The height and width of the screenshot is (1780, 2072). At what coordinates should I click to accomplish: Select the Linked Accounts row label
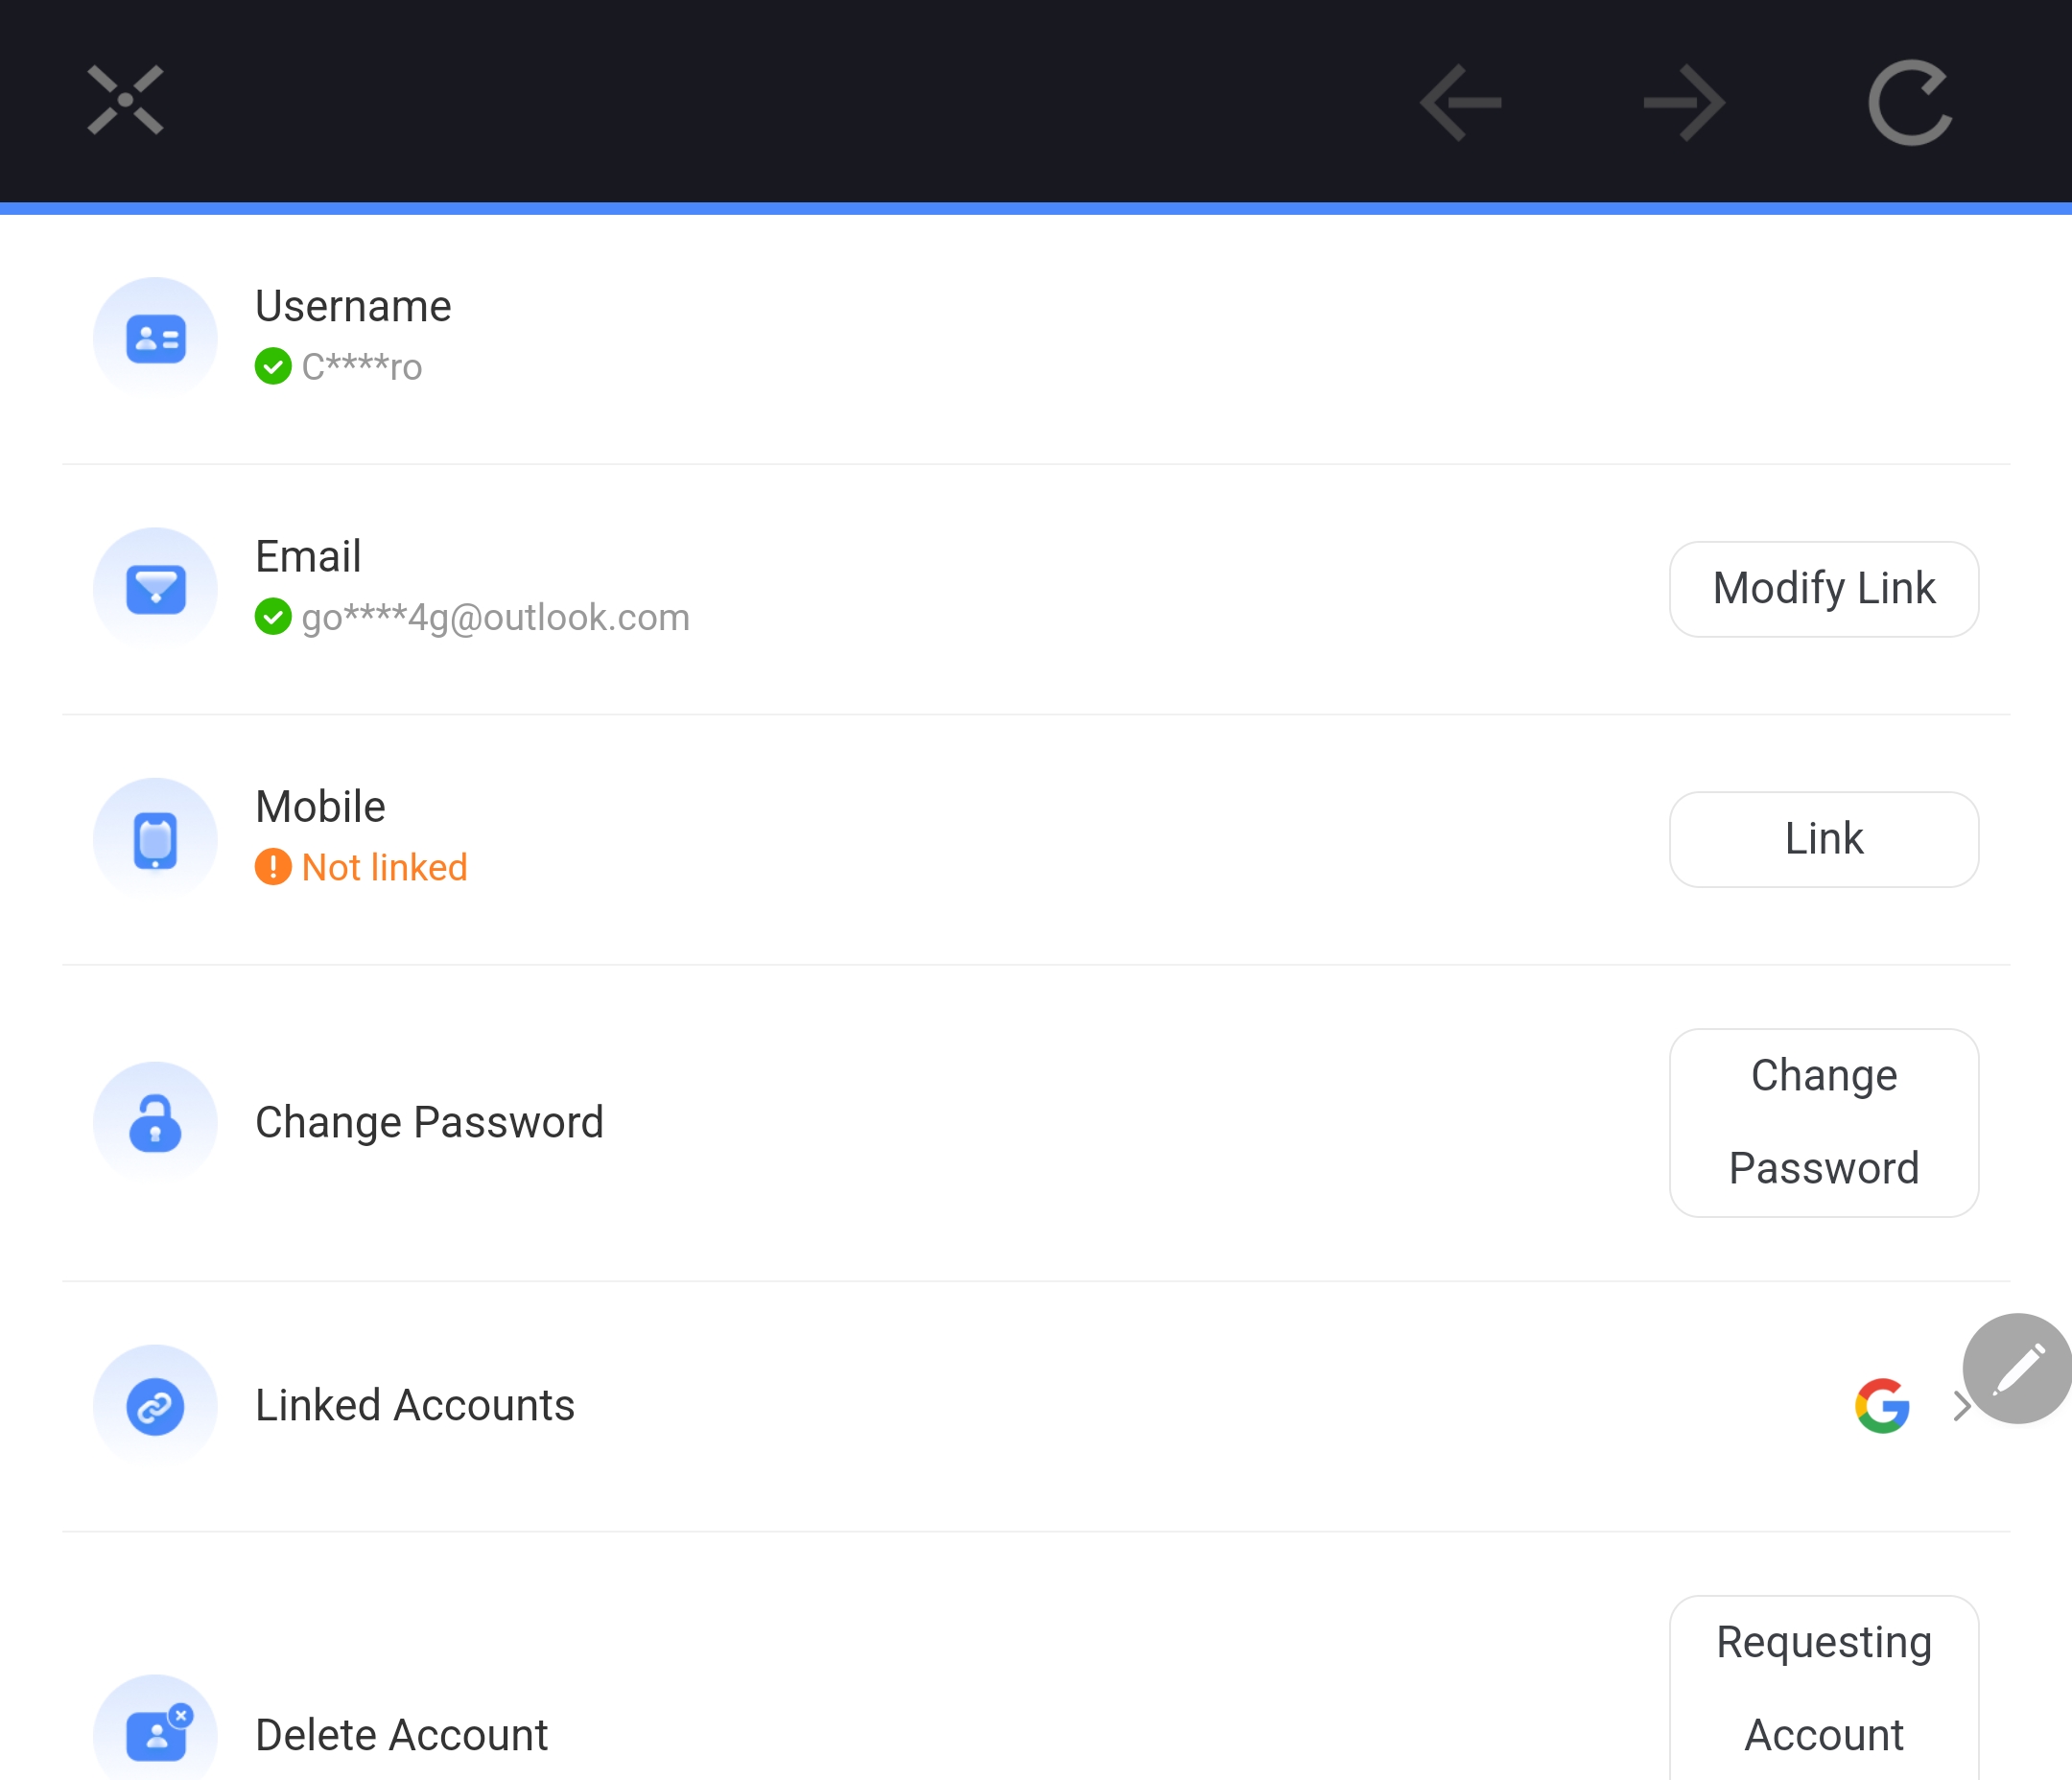[415, 1405]
